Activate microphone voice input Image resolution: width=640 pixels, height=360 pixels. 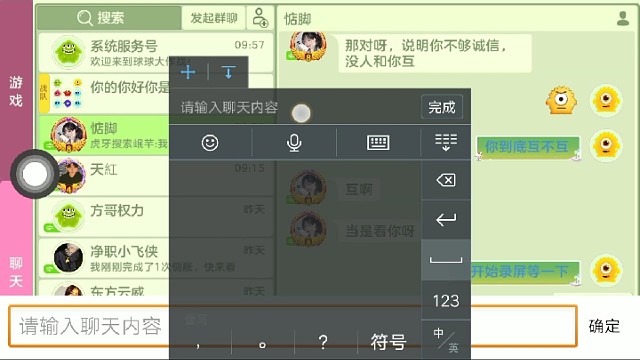[x=294, y=142]
